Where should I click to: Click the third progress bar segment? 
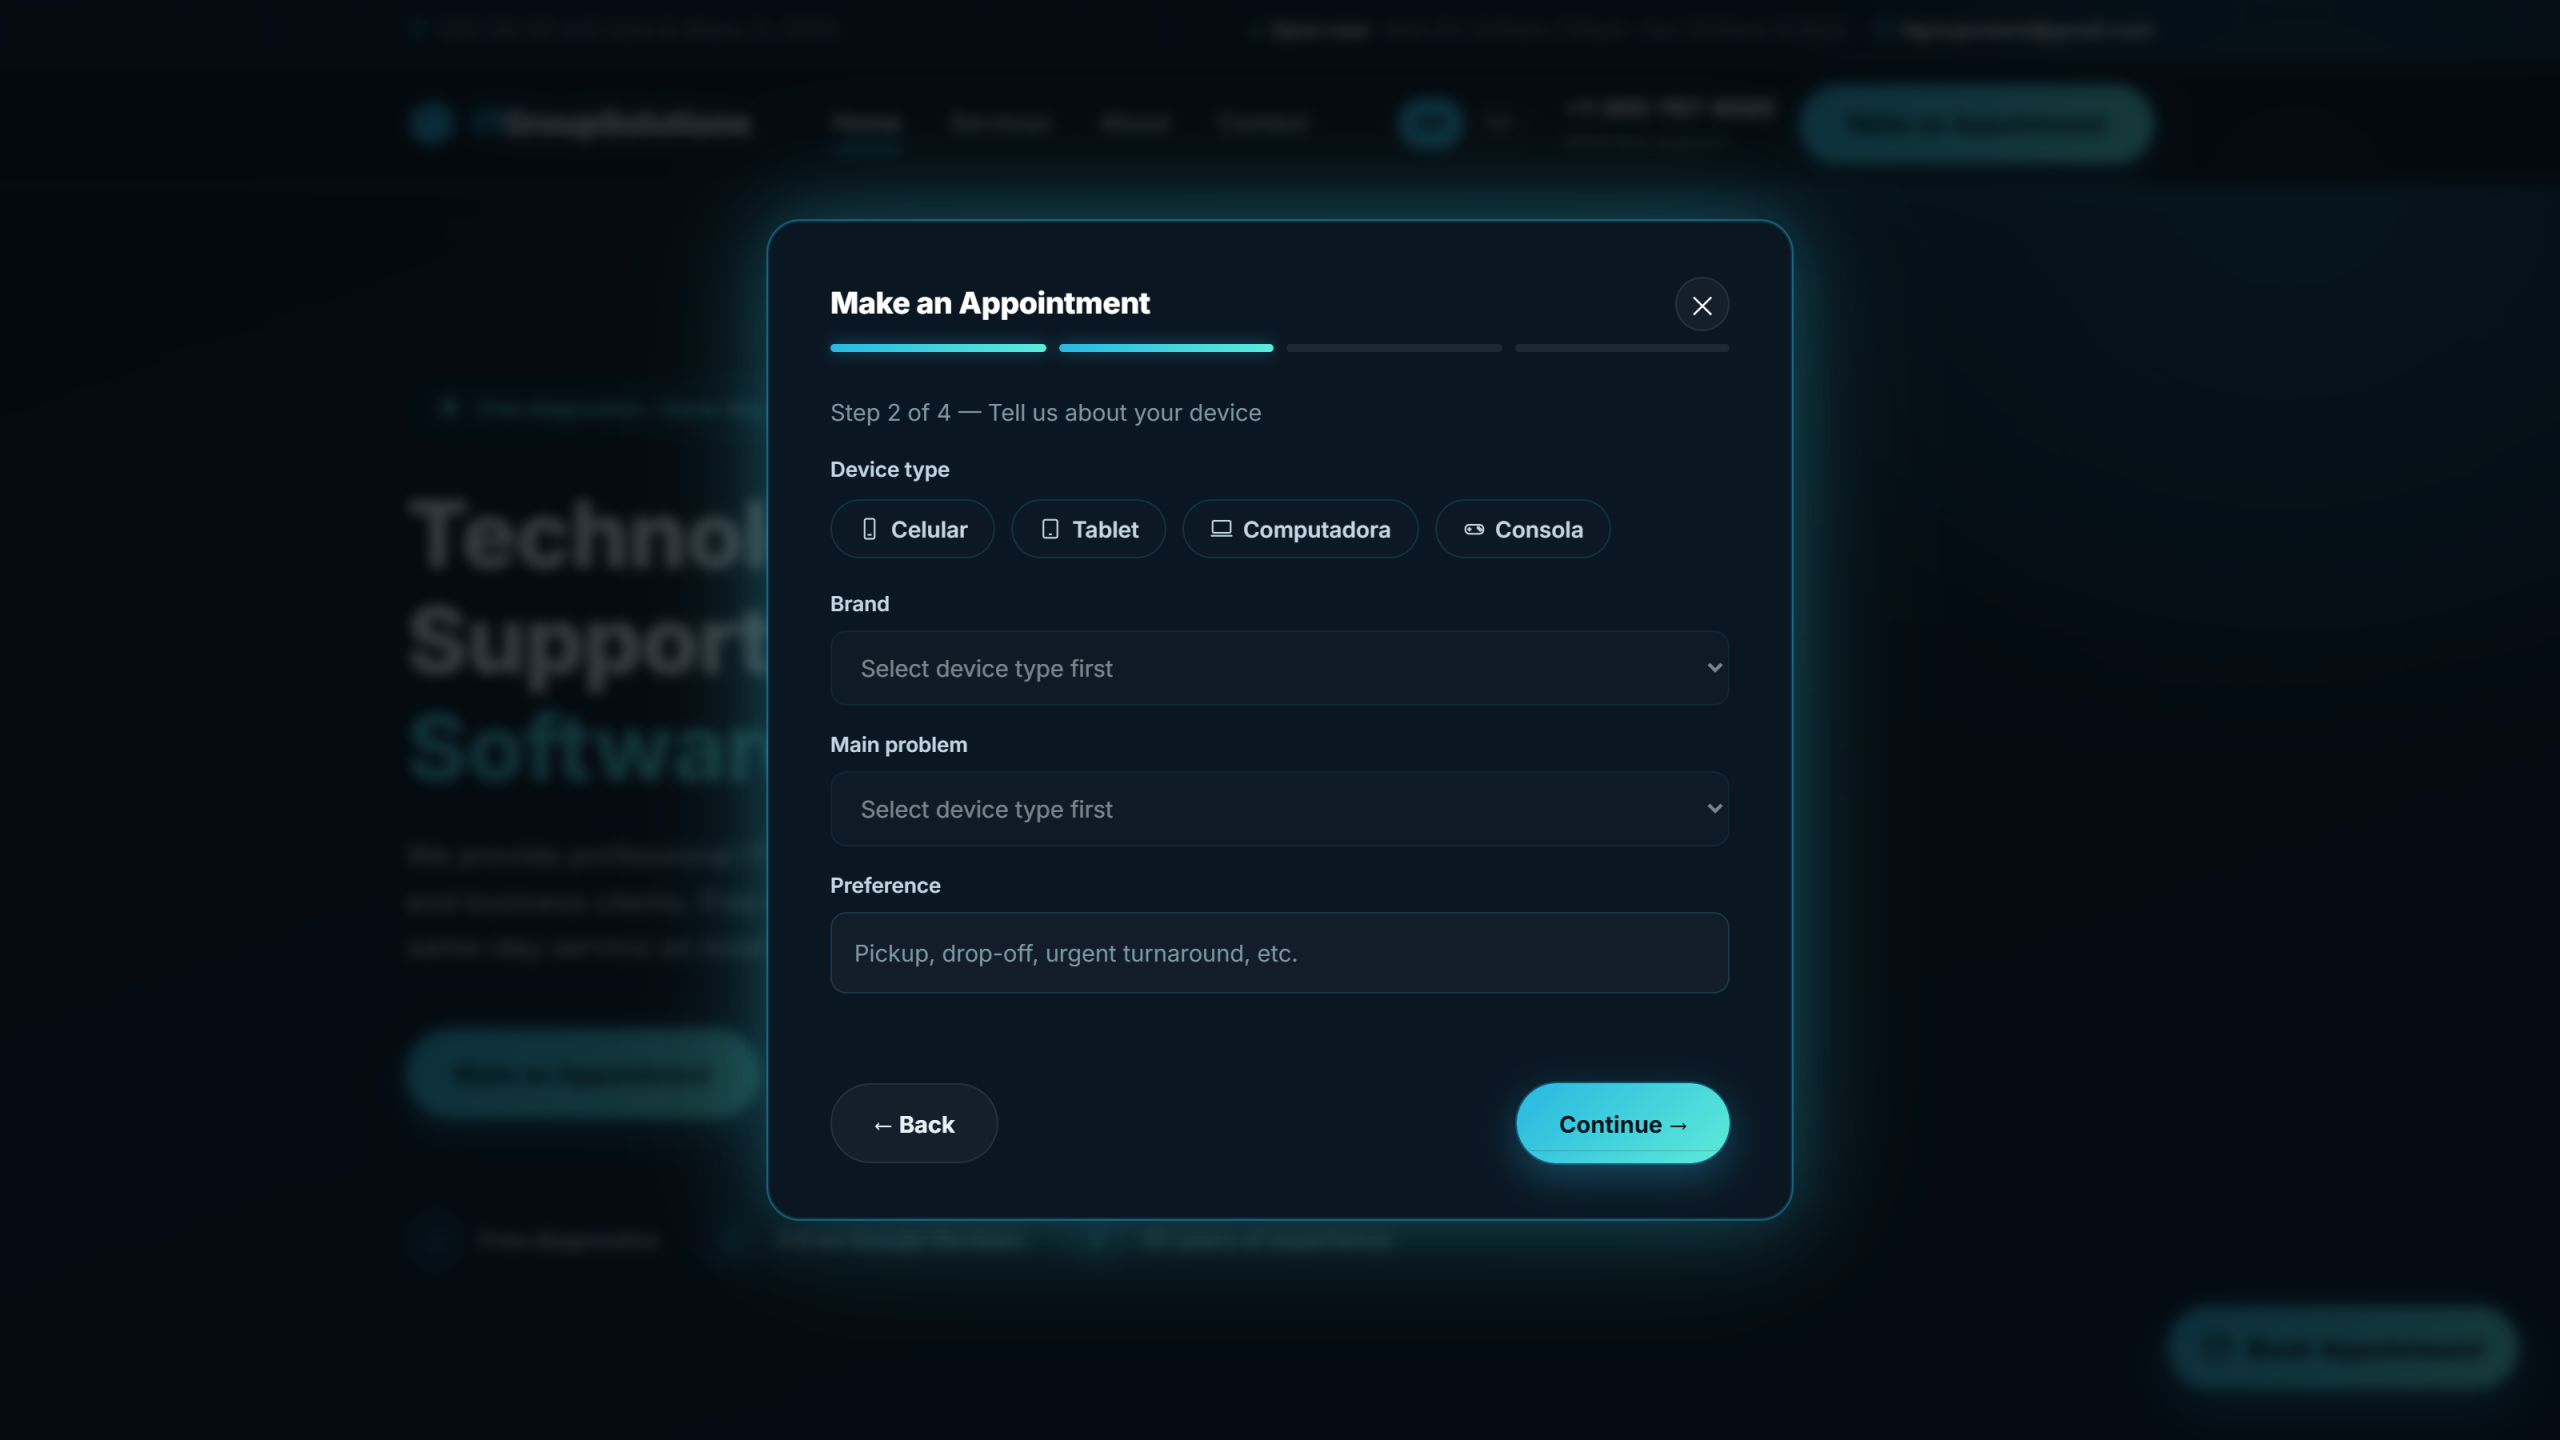click(x=1394, y=348)
